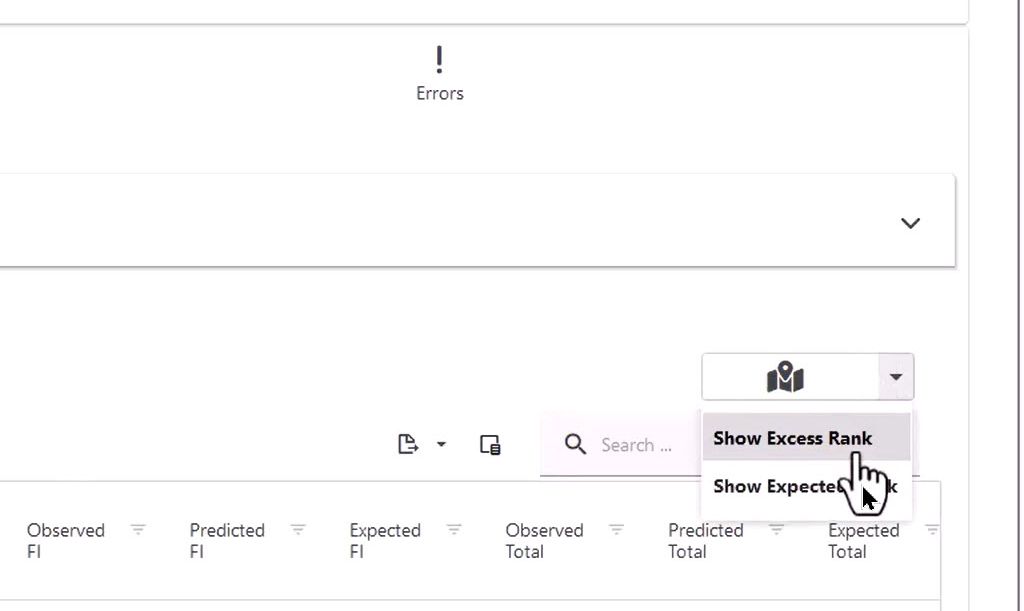Image resolution: width=1024 pixels, height=611 pixels.
Task: Open the map button dropdown arrow
Action: pos(896,377)
